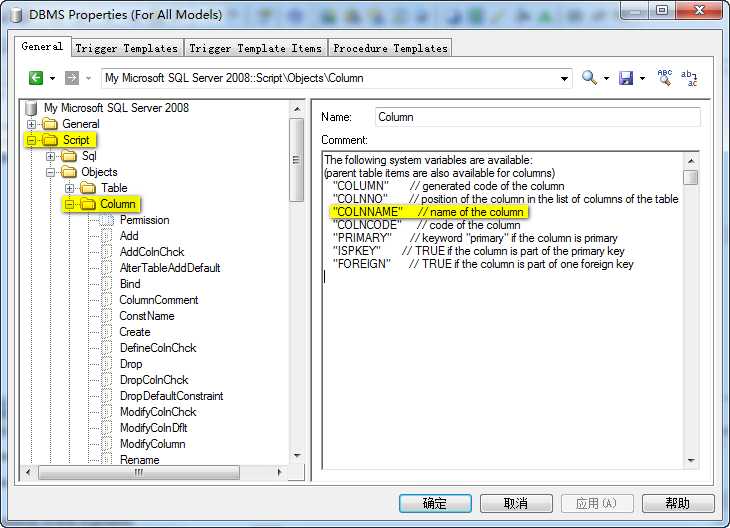Image resolution: width=730 pixels, height=528 pixels.
Task: Select the ConstName tree item
Action: click(x=147, y=316)
